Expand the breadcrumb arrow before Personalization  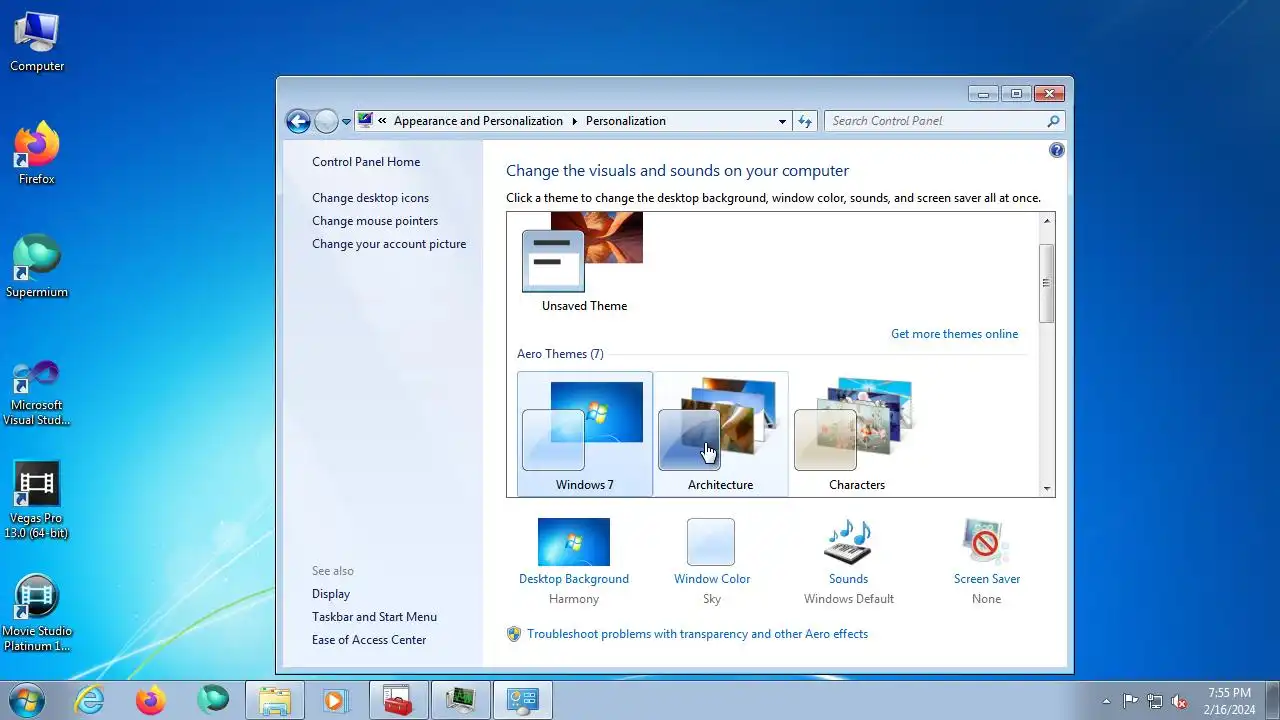575,121
